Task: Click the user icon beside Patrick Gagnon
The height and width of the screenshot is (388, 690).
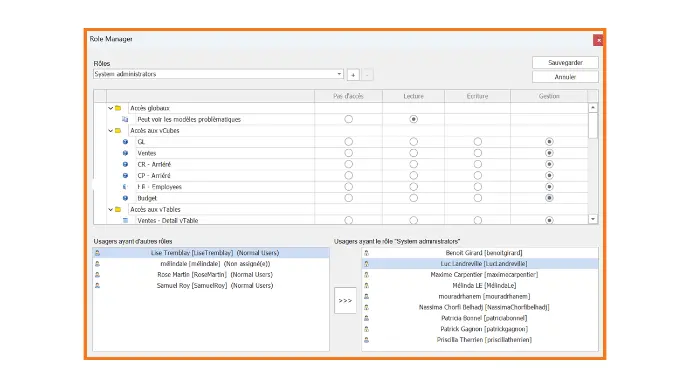Action: pyautogui.click(x=367, y=329)
